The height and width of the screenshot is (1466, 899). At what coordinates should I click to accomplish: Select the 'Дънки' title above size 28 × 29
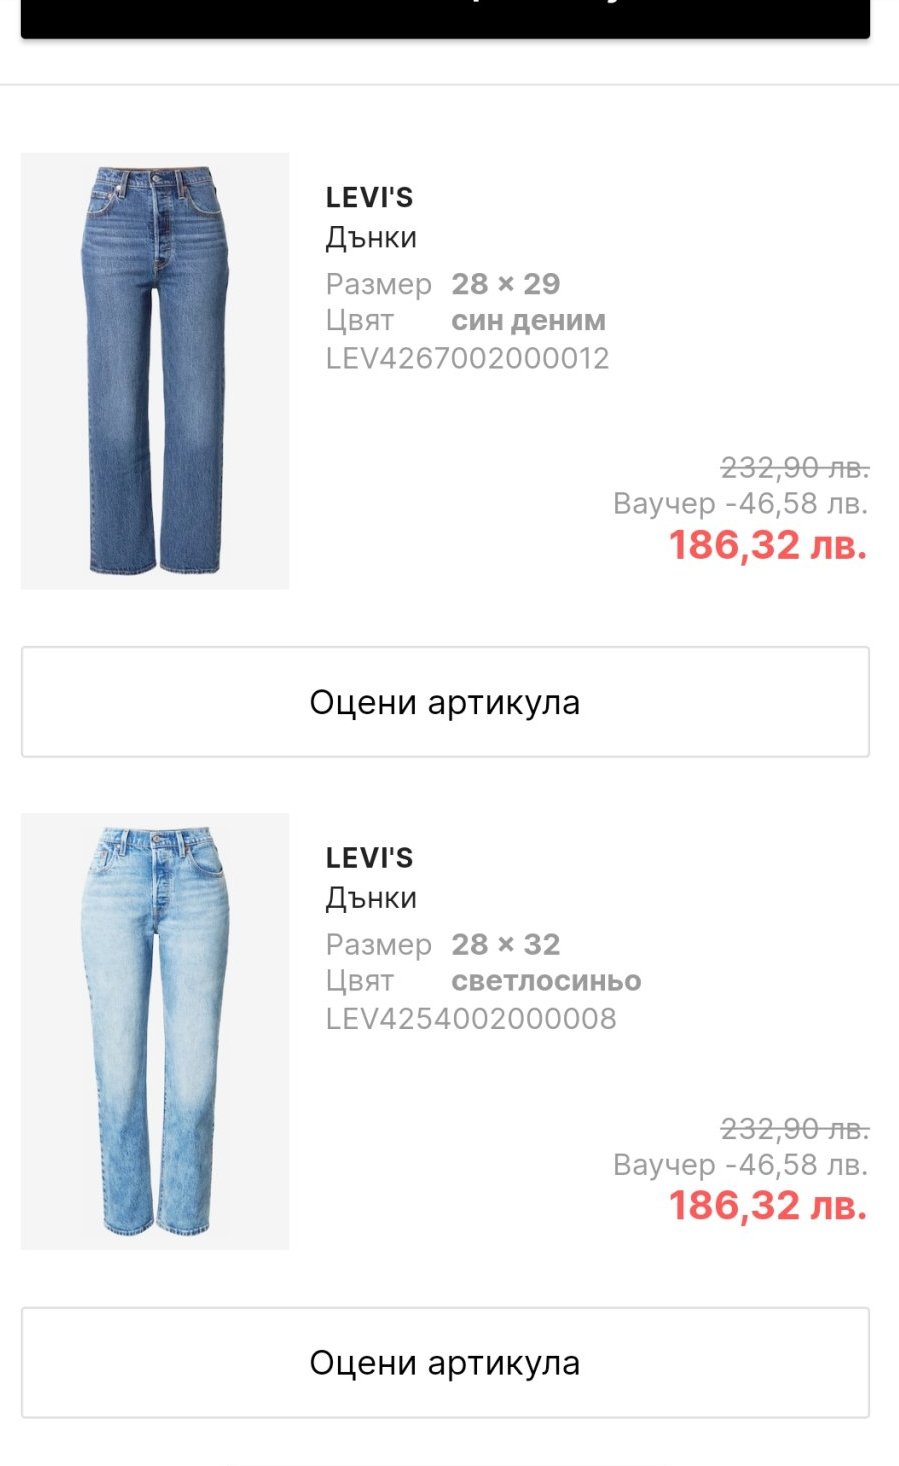[371, 238]
